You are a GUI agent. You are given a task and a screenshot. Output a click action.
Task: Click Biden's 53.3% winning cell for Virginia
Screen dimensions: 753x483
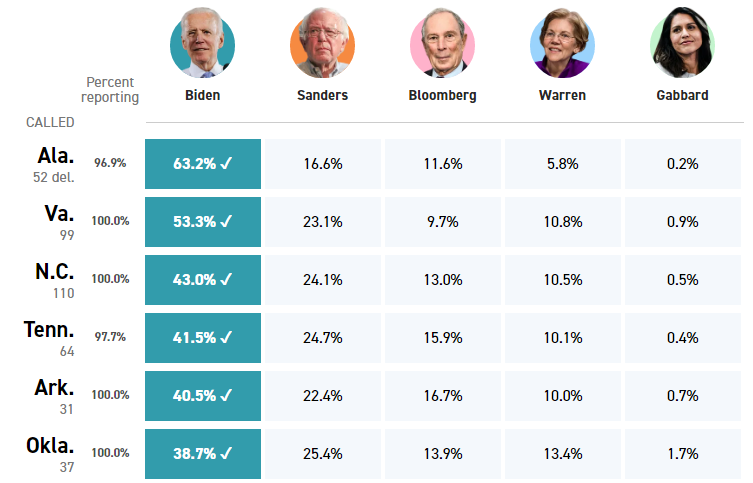pos(203,222)
